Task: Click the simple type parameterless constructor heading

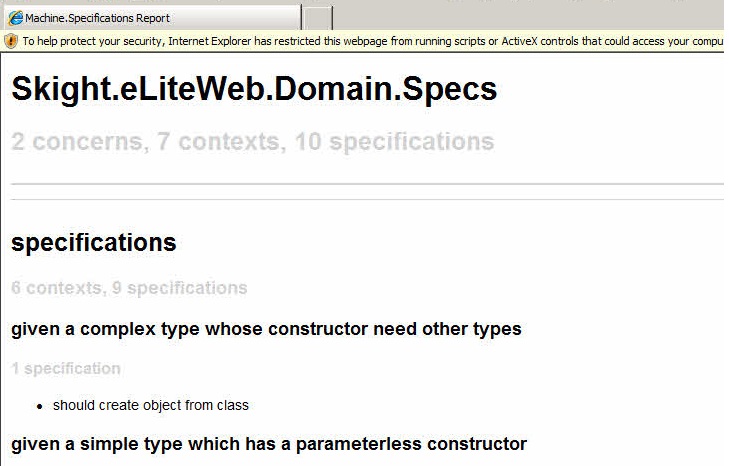Action: pyautogui.click(x=269, y=444)
